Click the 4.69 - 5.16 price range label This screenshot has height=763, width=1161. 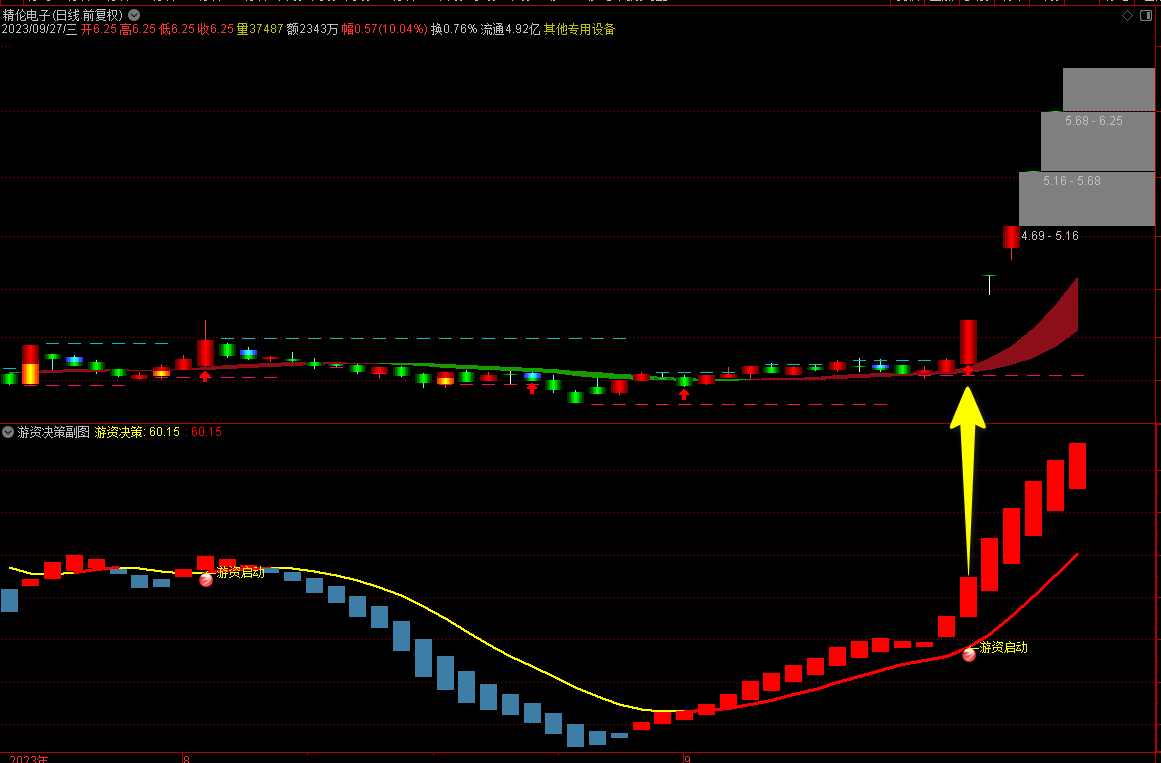(x=1050, y=236)
